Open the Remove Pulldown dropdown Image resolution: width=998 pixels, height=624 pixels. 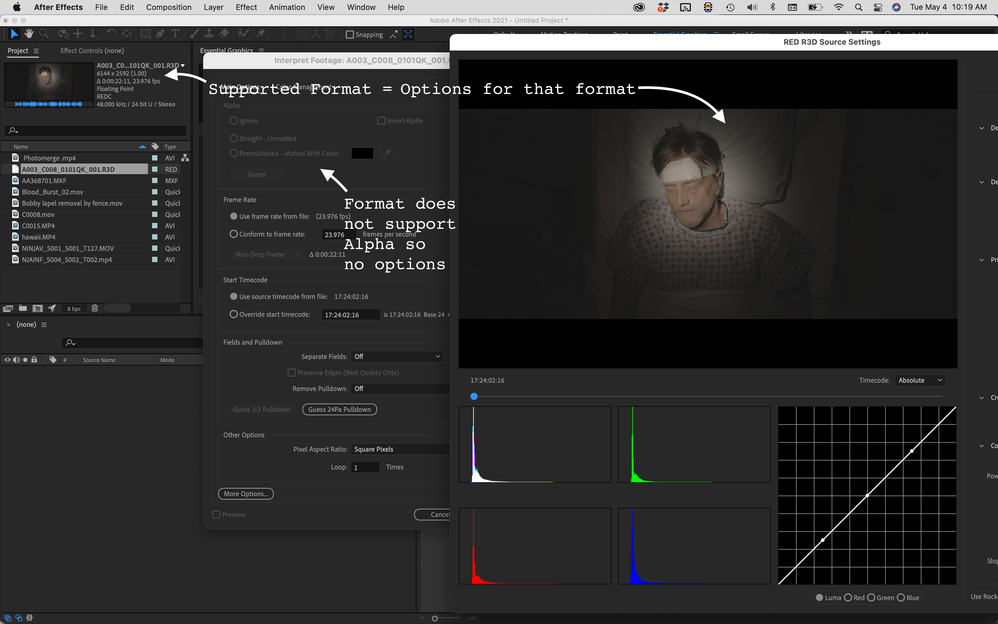(400, 388)
